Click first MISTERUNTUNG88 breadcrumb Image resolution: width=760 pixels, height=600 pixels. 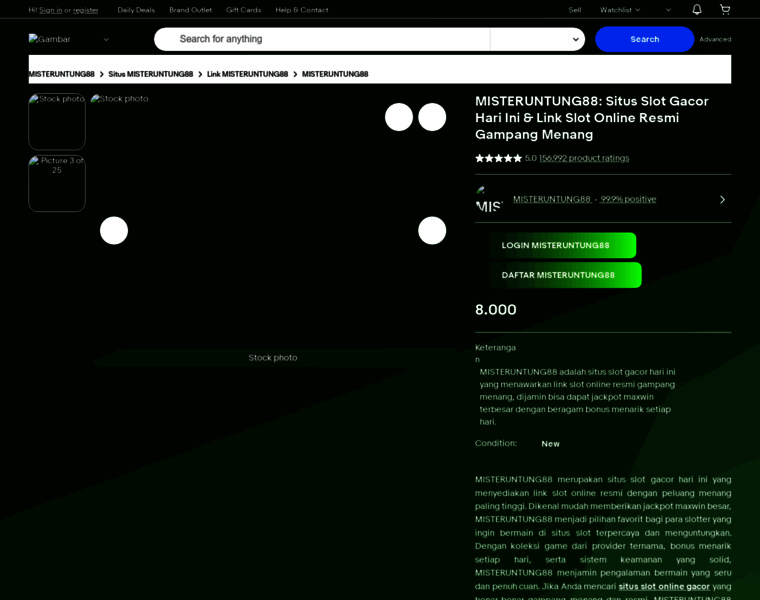tap(62, 74)
